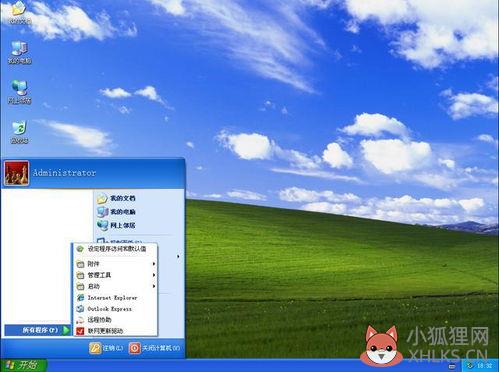Click the Administrator chess avatar picture
Image resolution: width=499 pixels, height=372 pixels.
[16, 173]
